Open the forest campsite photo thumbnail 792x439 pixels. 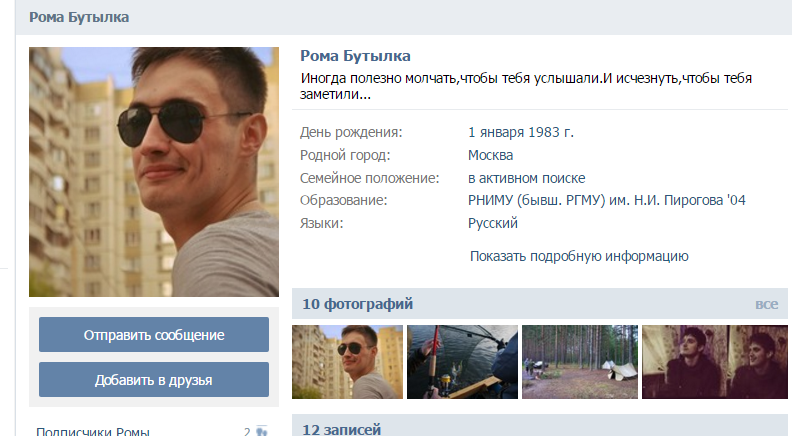(577, 362)
